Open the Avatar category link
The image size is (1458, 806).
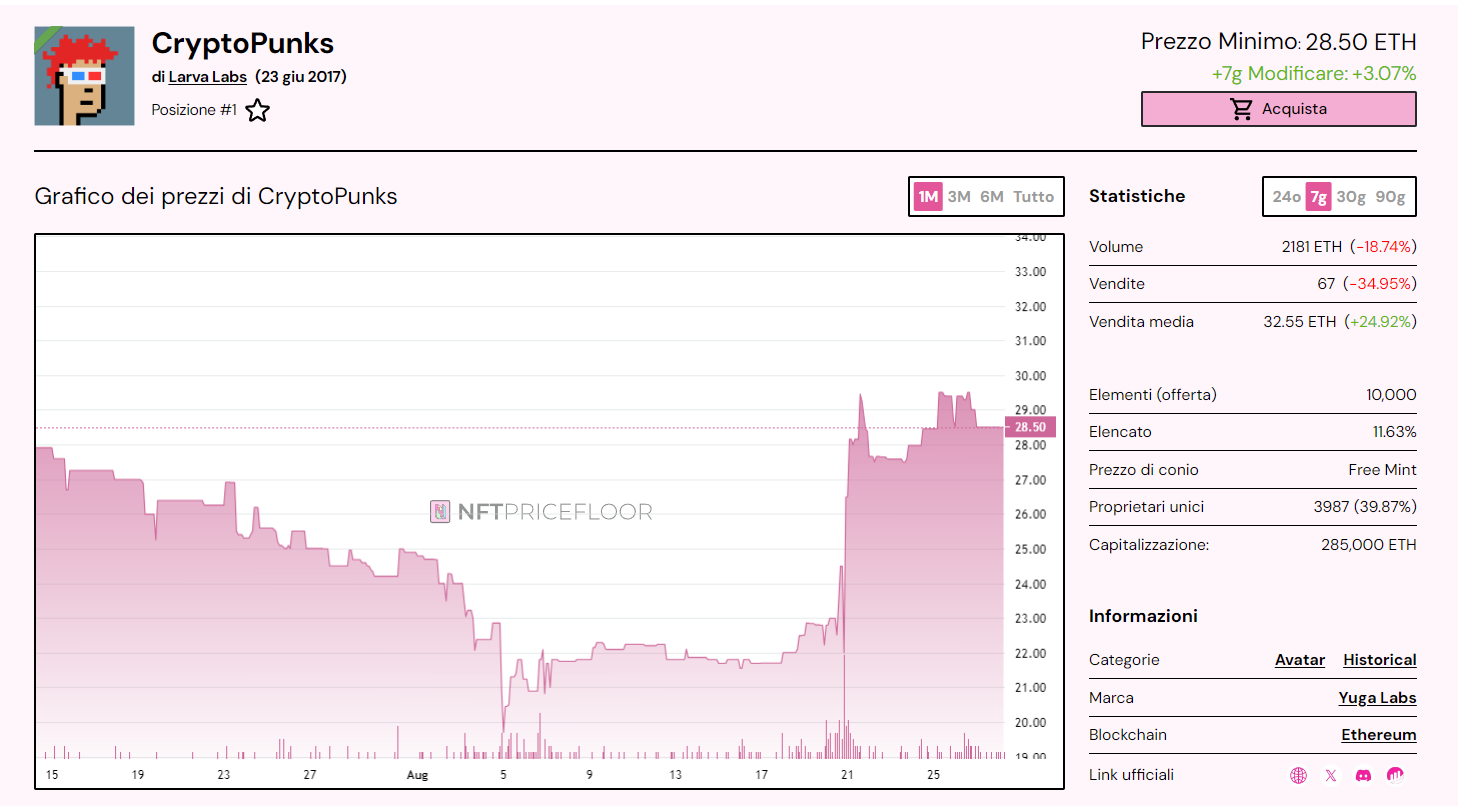[x=1300, y=660]
